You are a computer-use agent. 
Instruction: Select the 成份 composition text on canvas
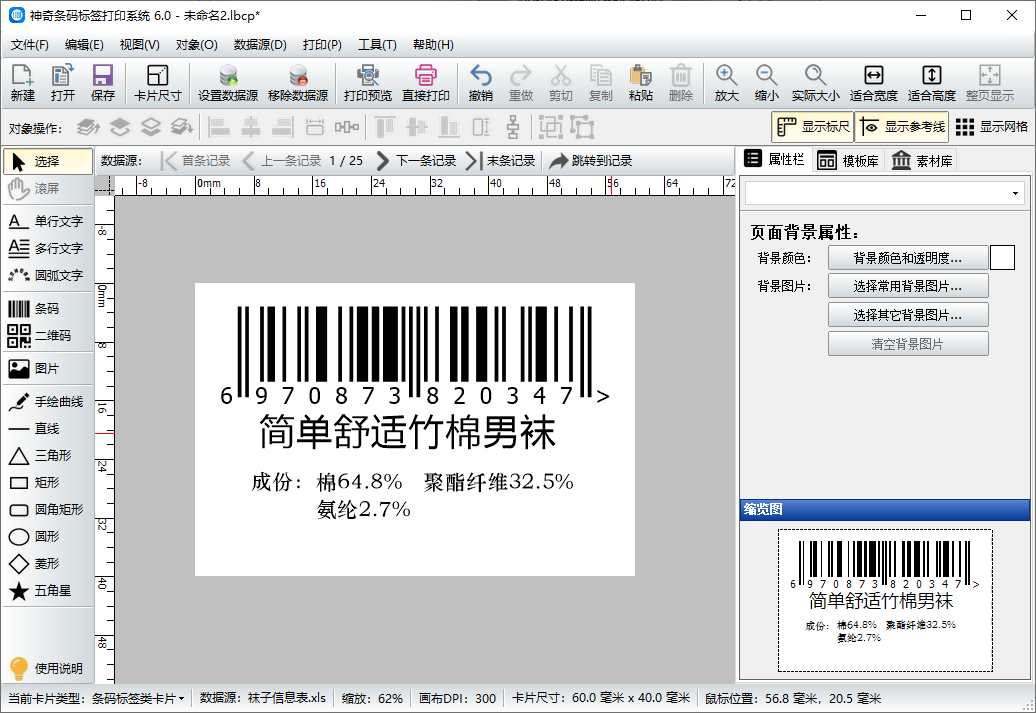click(412, 495)
